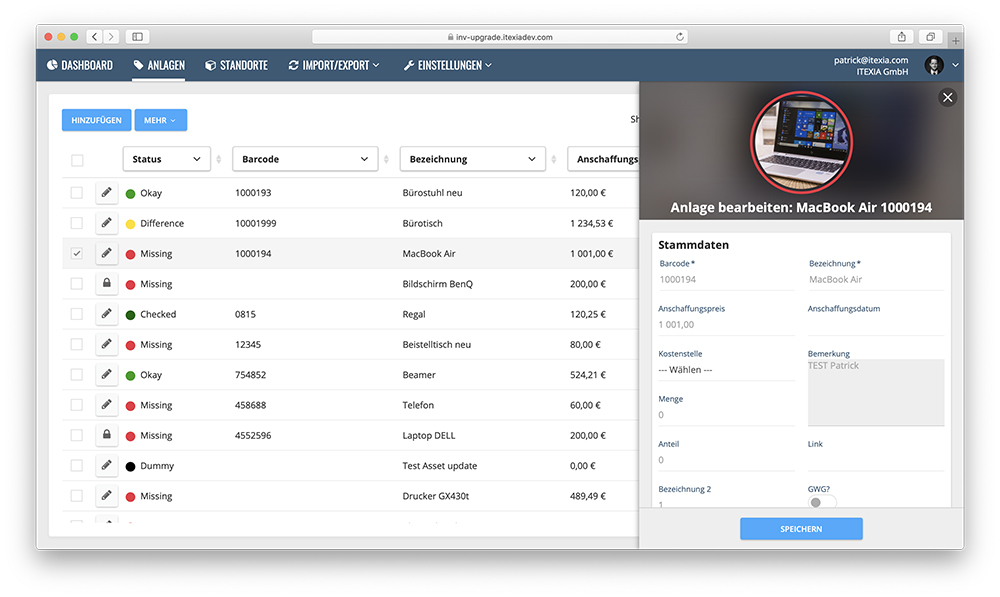Click the MacBook Air asset photo
The image size is (1000, 597).
(802, 142)
